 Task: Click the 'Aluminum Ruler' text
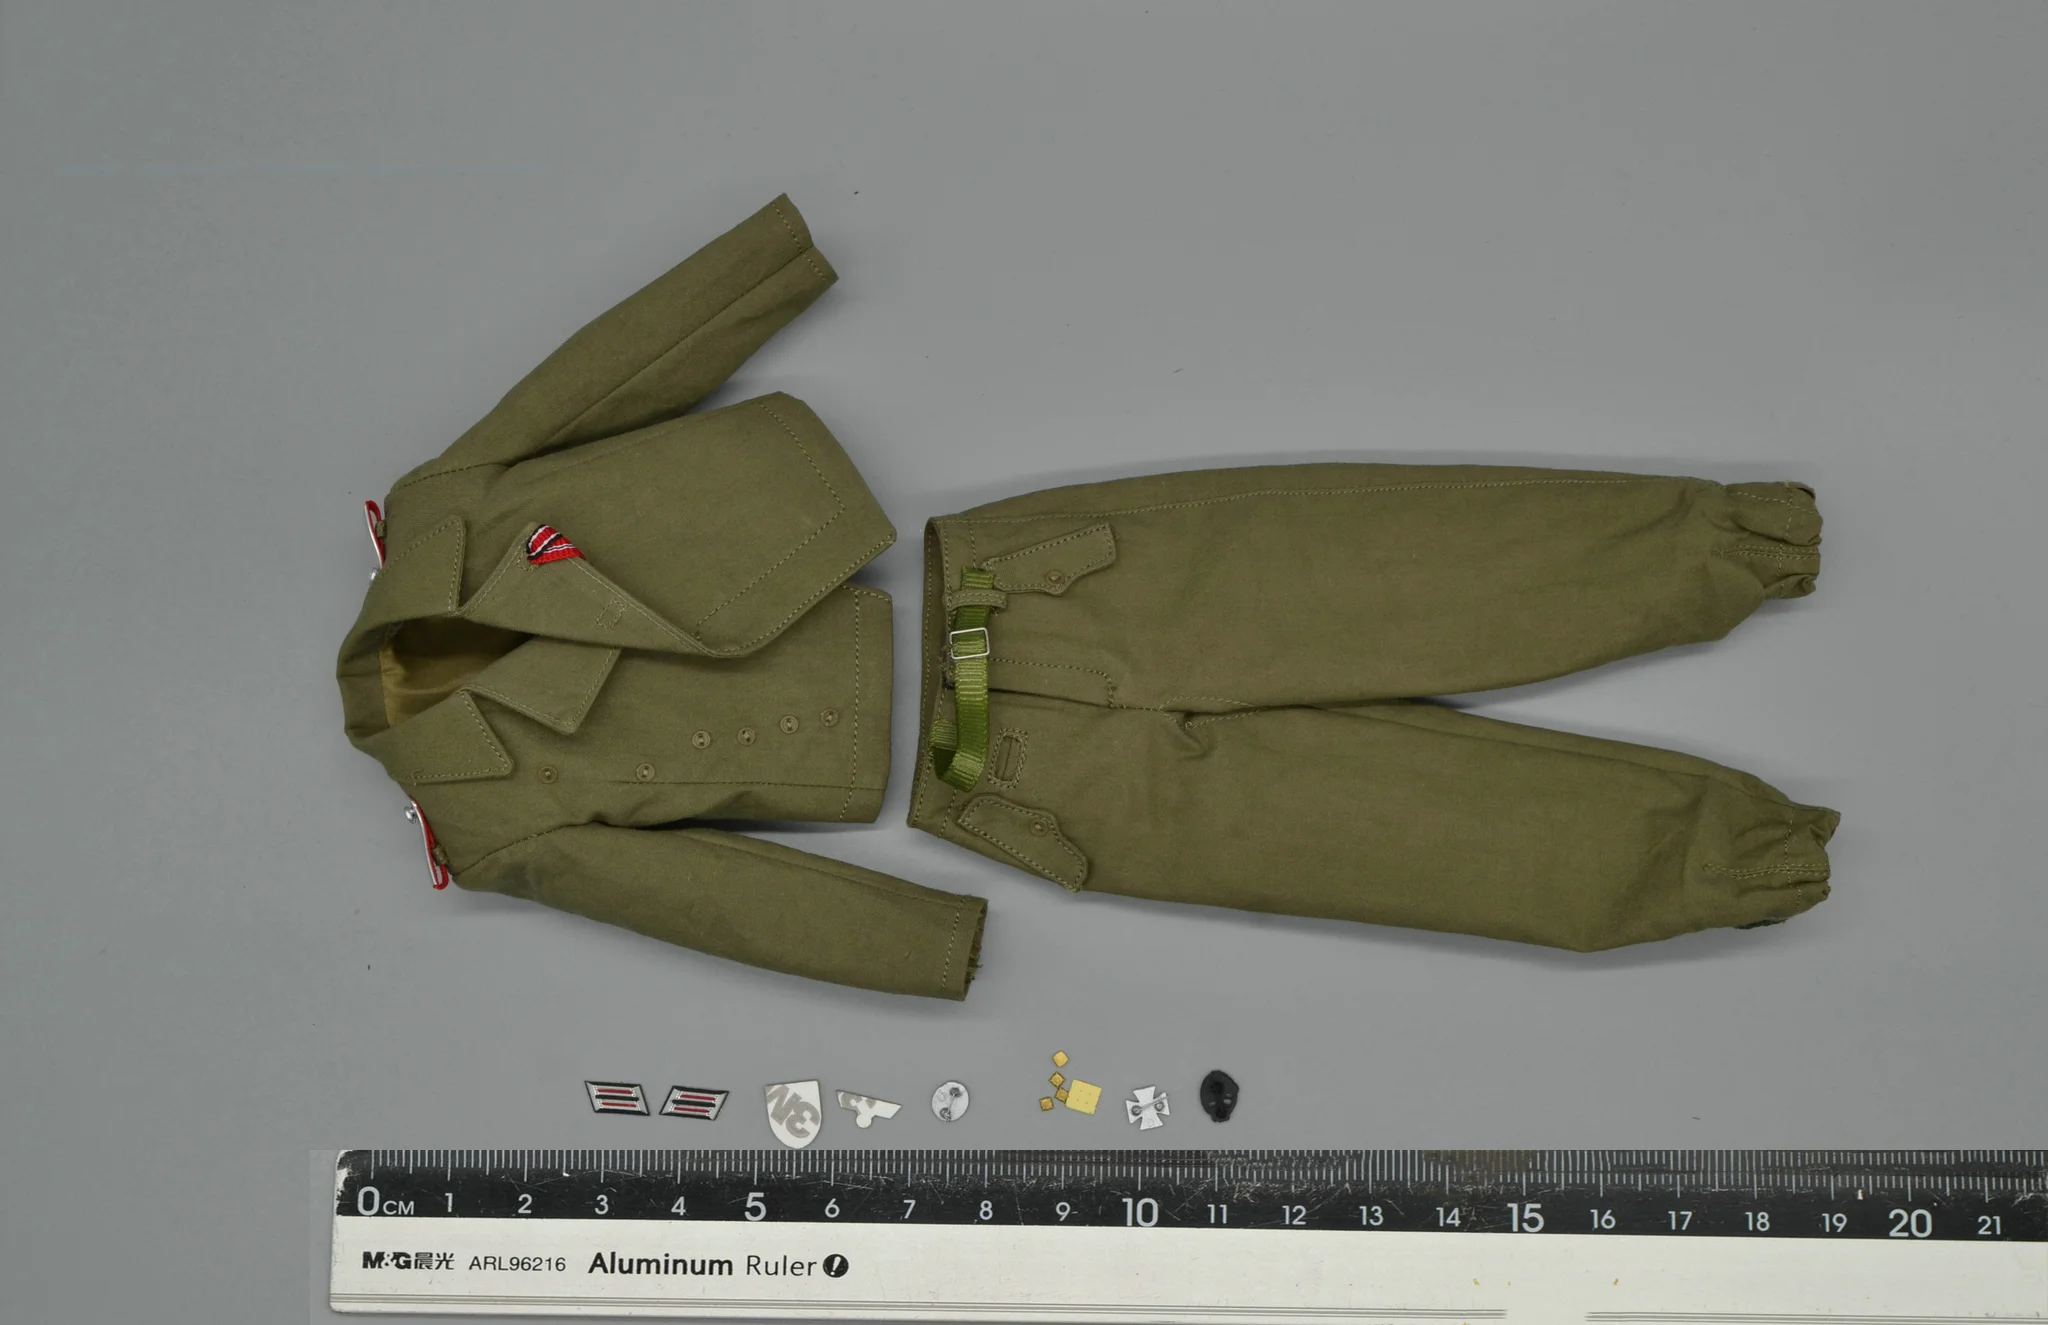point(702,1265)
